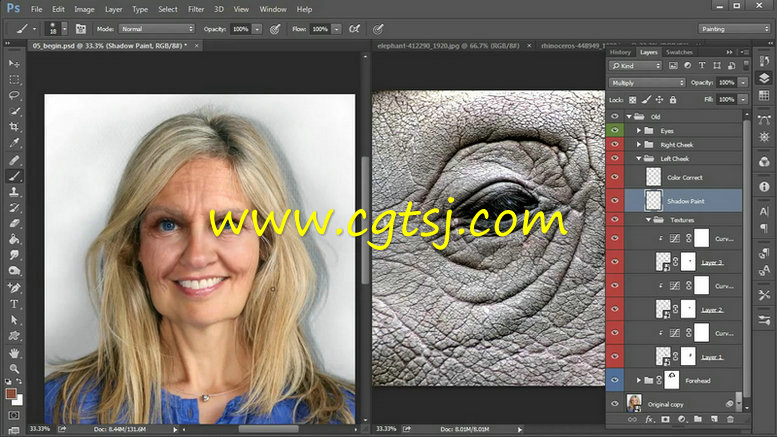Viewport: 777px width, 437px height.
Task: Select the Eyedropper tool
Action: point(14,143)
